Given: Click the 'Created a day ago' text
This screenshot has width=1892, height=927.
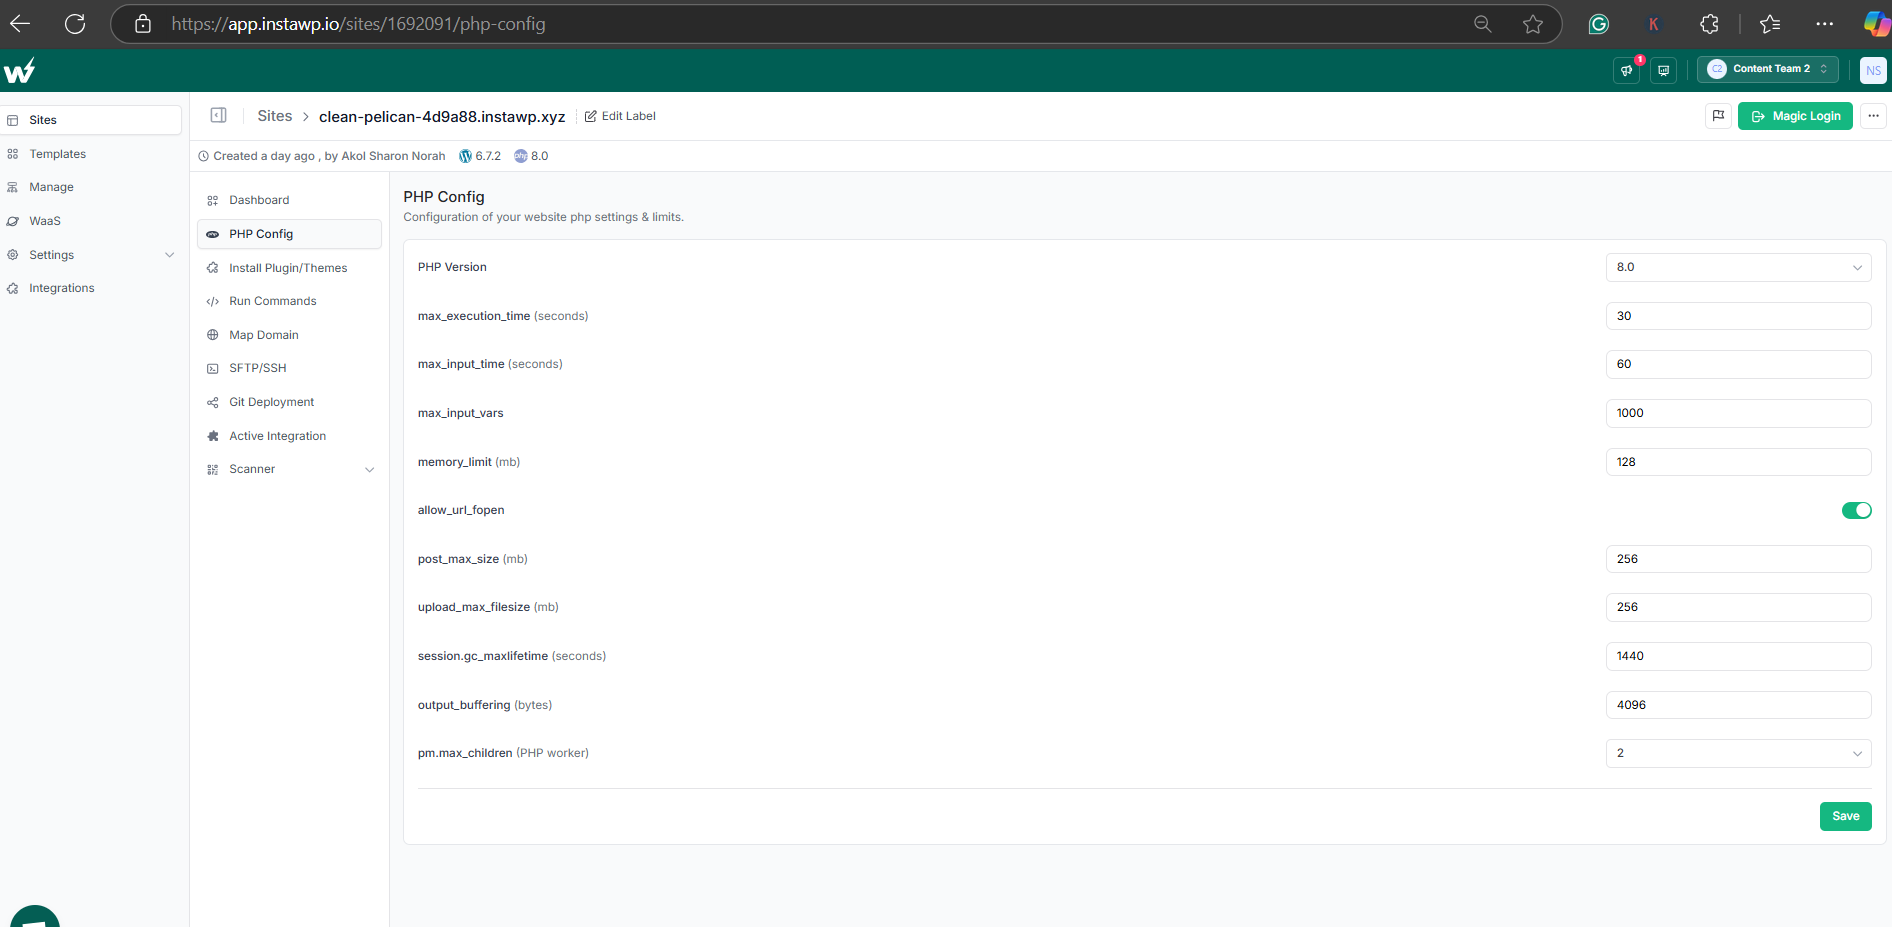Looking at the screenshot, I should 264,156.
